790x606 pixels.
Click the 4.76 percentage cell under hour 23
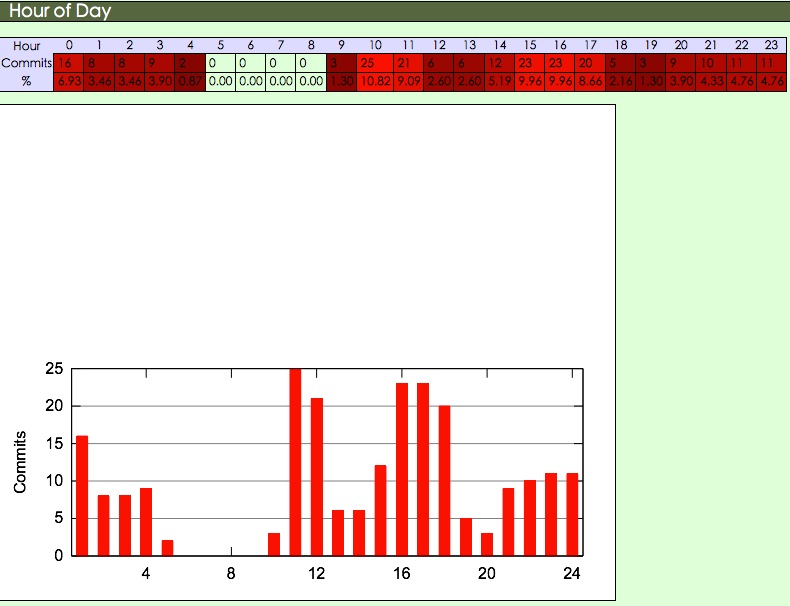pyautogui.click(x=771, y=81)
